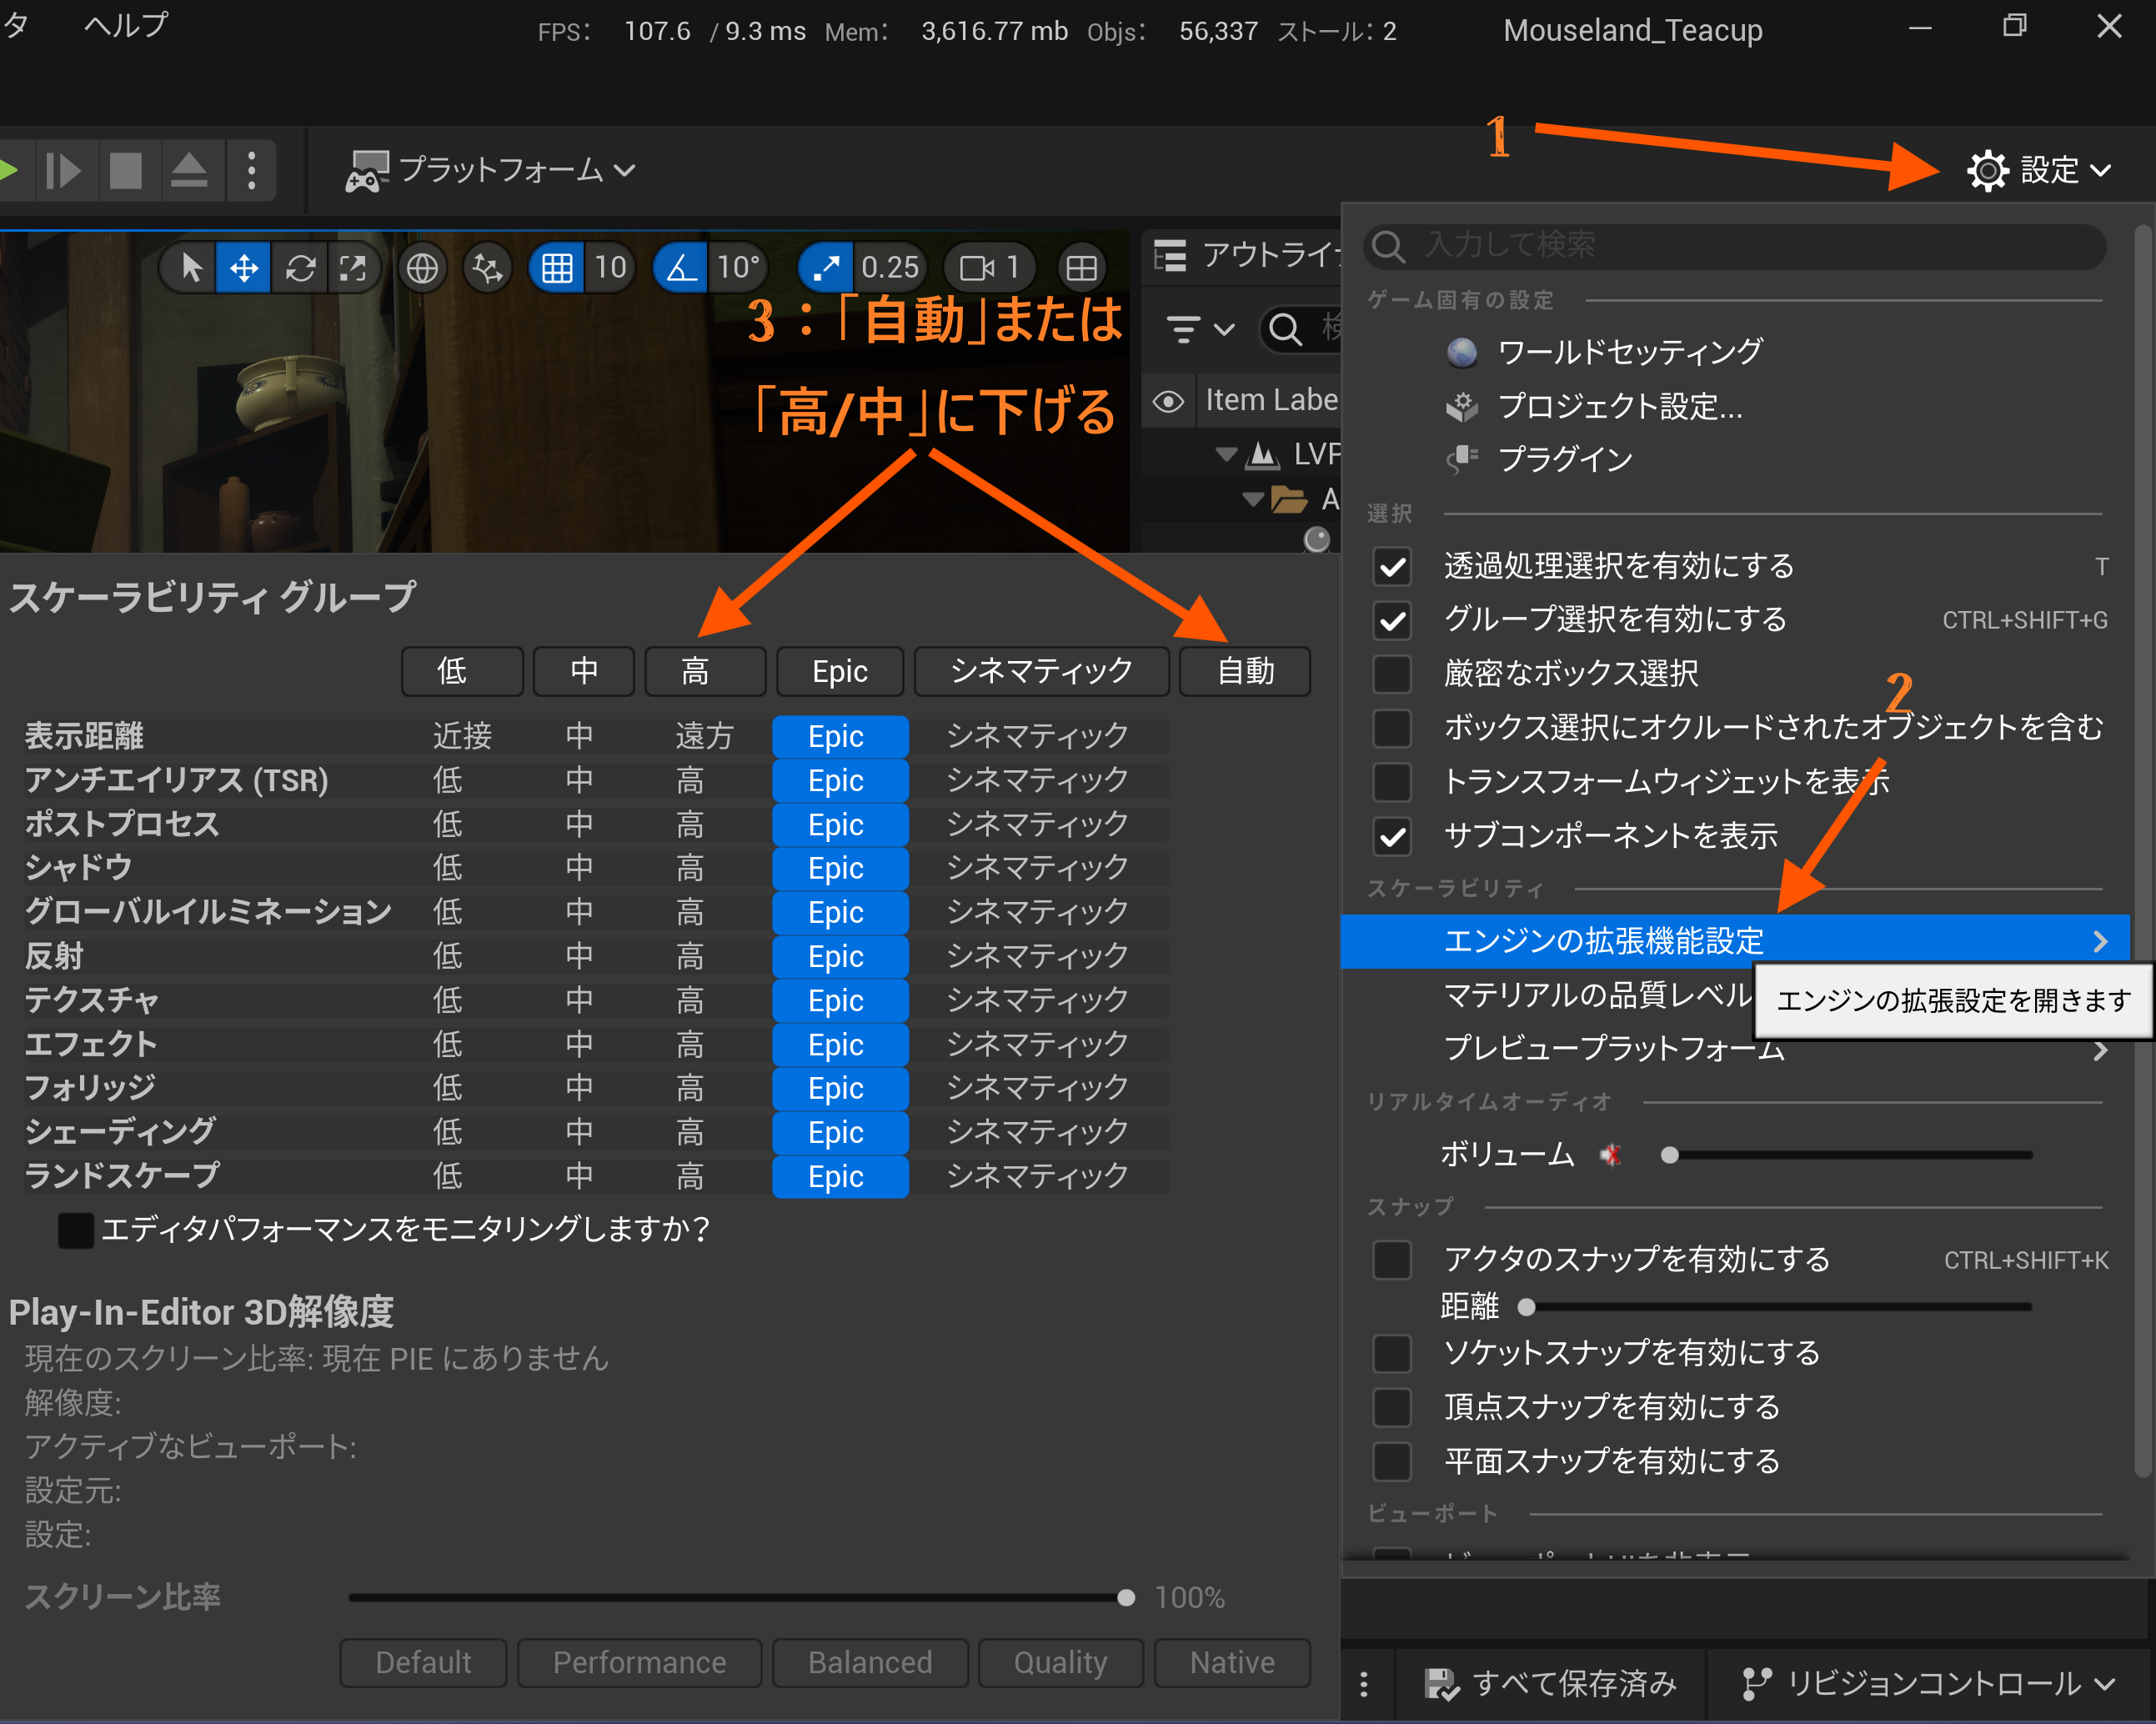Click the viewport layout grid icon
Screen dimensions: 2156x1724
point(1081,268)
